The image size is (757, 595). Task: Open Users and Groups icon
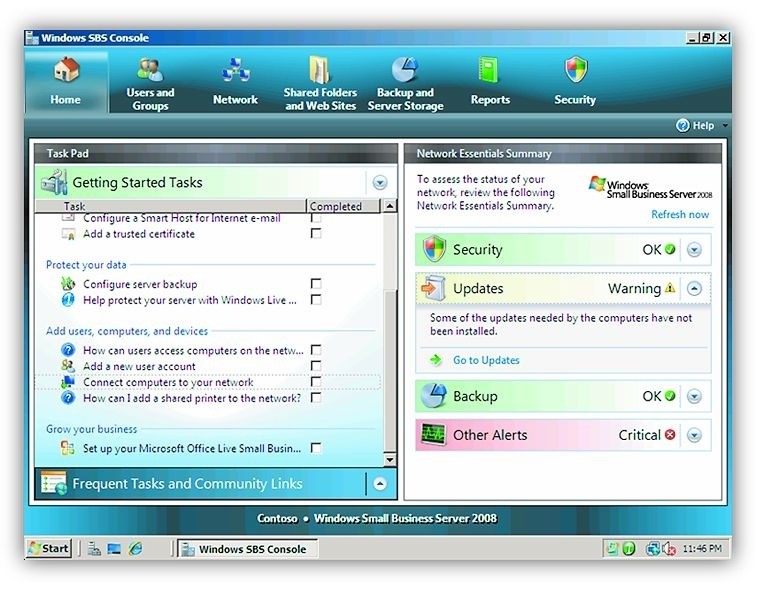[x=150, y=70]
